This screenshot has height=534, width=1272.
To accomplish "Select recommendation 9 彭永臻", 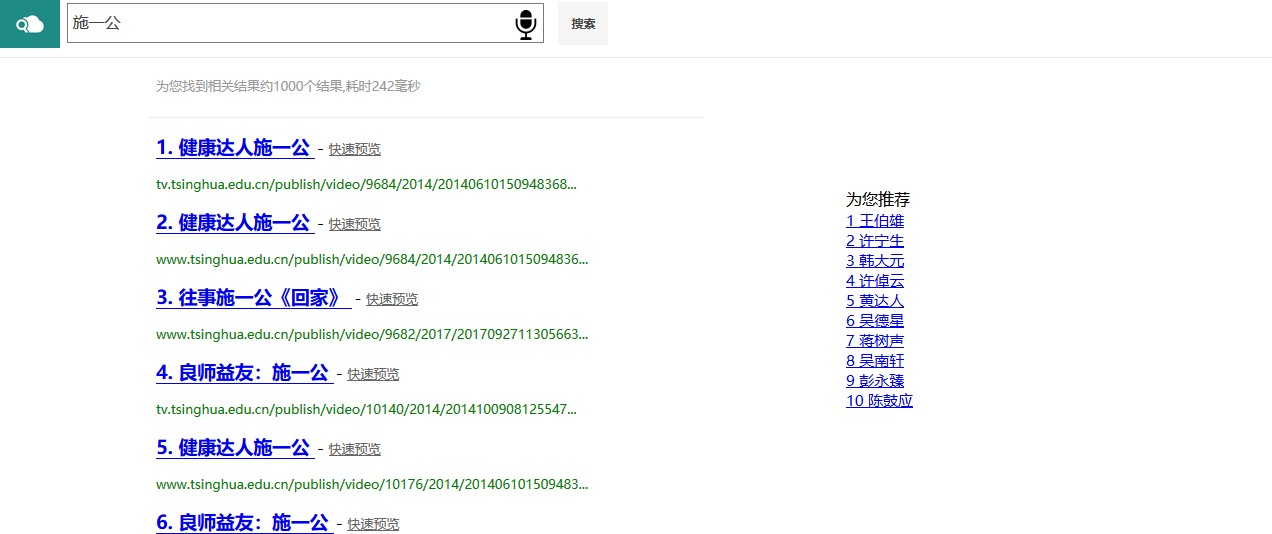I will pos(875,381).
